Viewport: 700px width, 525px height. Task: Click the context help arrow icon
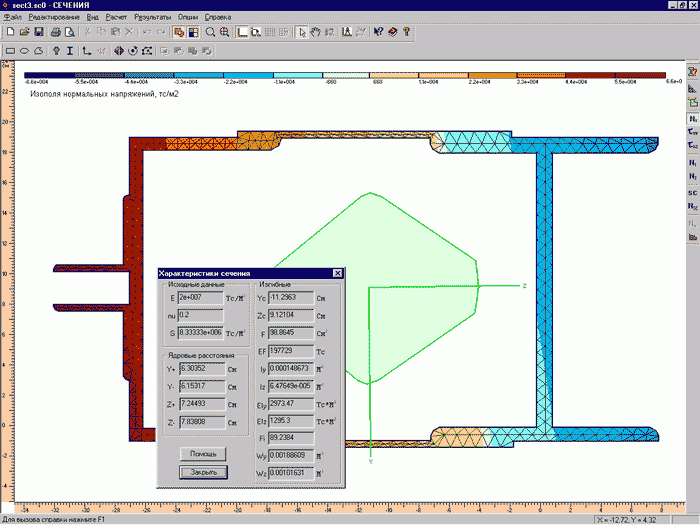pyautogui.click(x=377, y=32)
